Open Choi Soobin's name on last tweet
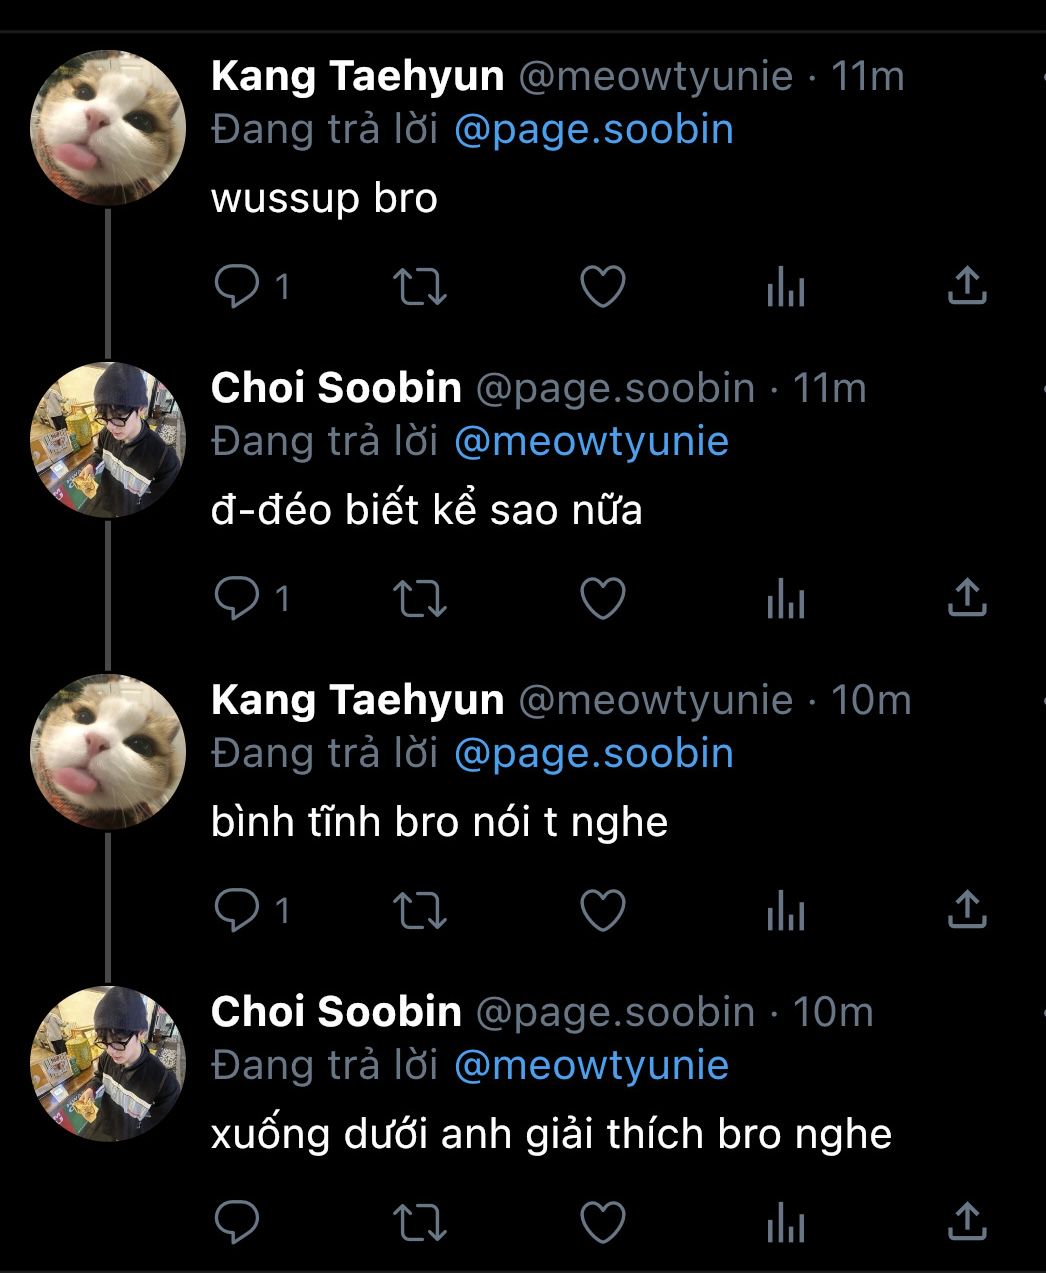1046x1273 pixels. click(x=336, y=1012)
